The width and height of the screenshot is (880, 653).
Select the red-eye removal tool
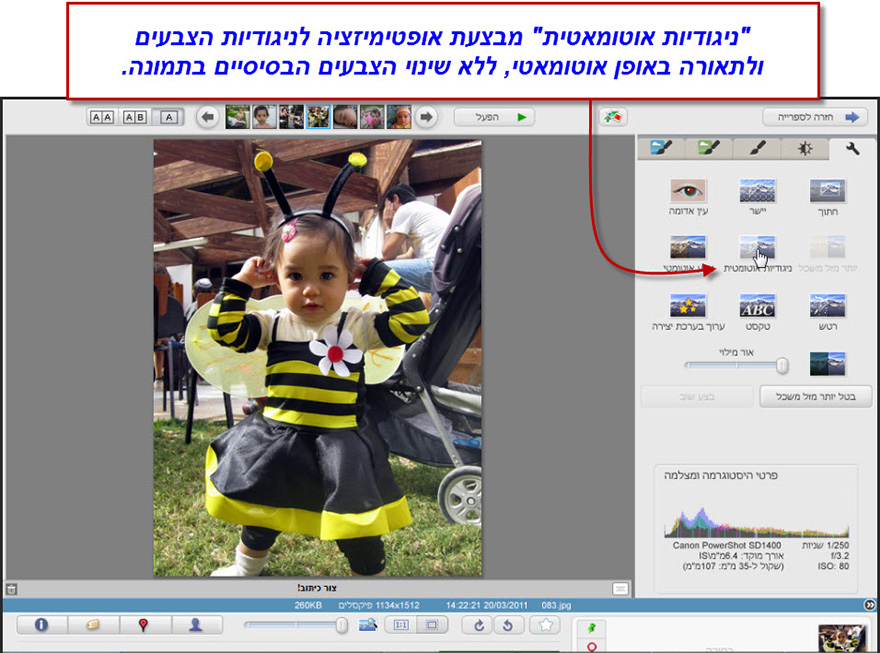691,190
